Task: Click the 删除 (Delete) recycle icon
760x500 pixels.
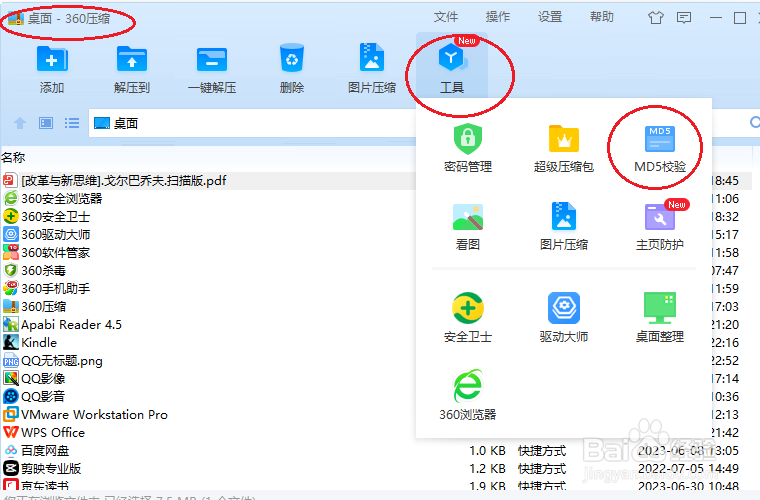Action: click(292, 69)
